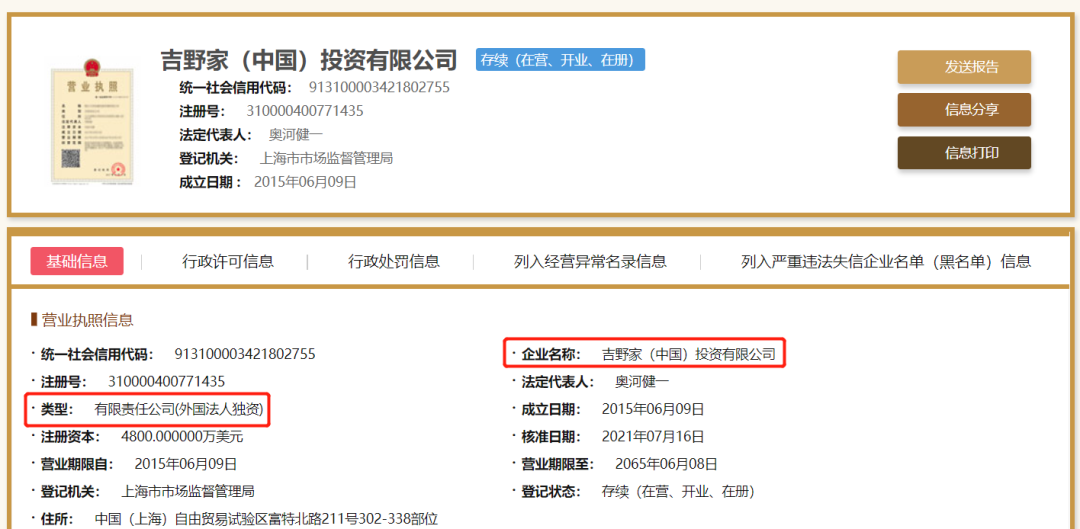The height and width of the screenshot is (529, 1080).
Task: Click the 营业期限自 value 2015年06月09日
Action: (x=185, y=464)
